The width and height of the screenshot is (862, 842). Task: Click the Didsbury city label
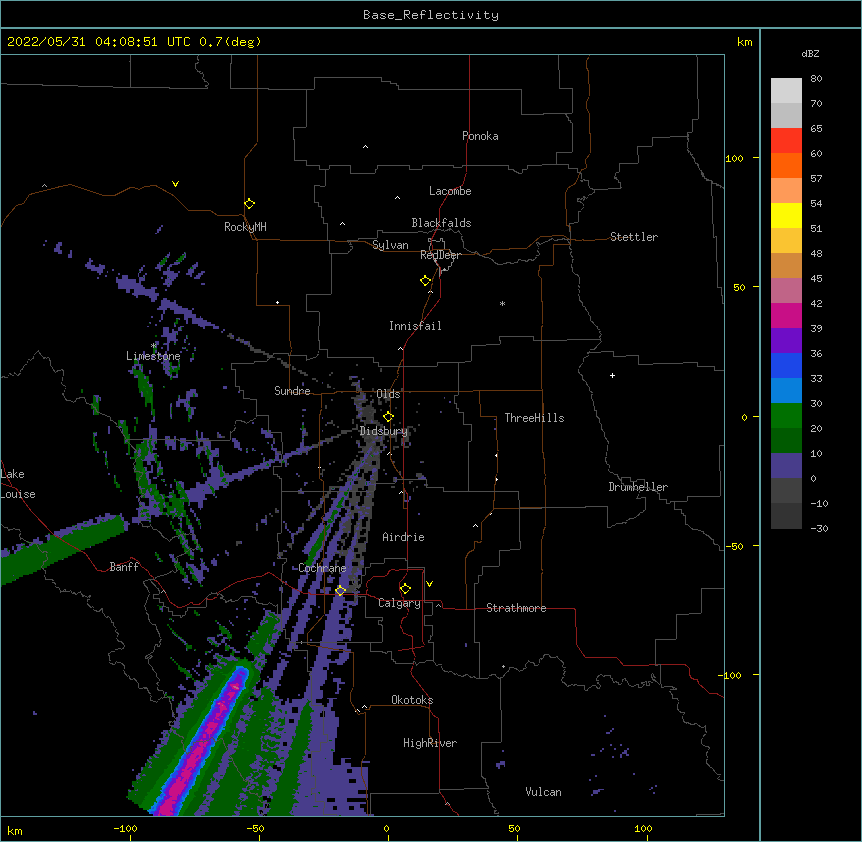coord(384,431)
